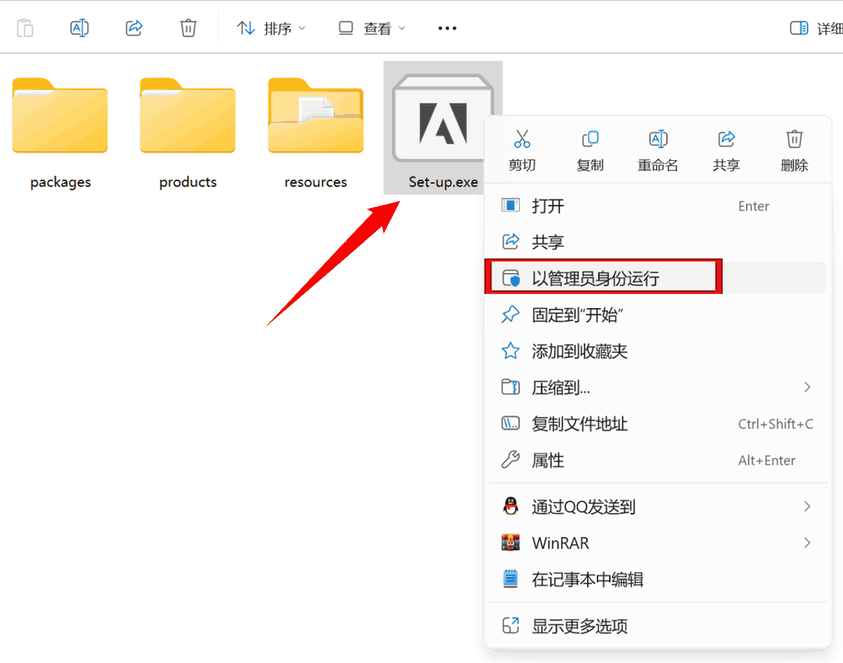Click the Alt+Enter shortcut text

pos(767,461)
